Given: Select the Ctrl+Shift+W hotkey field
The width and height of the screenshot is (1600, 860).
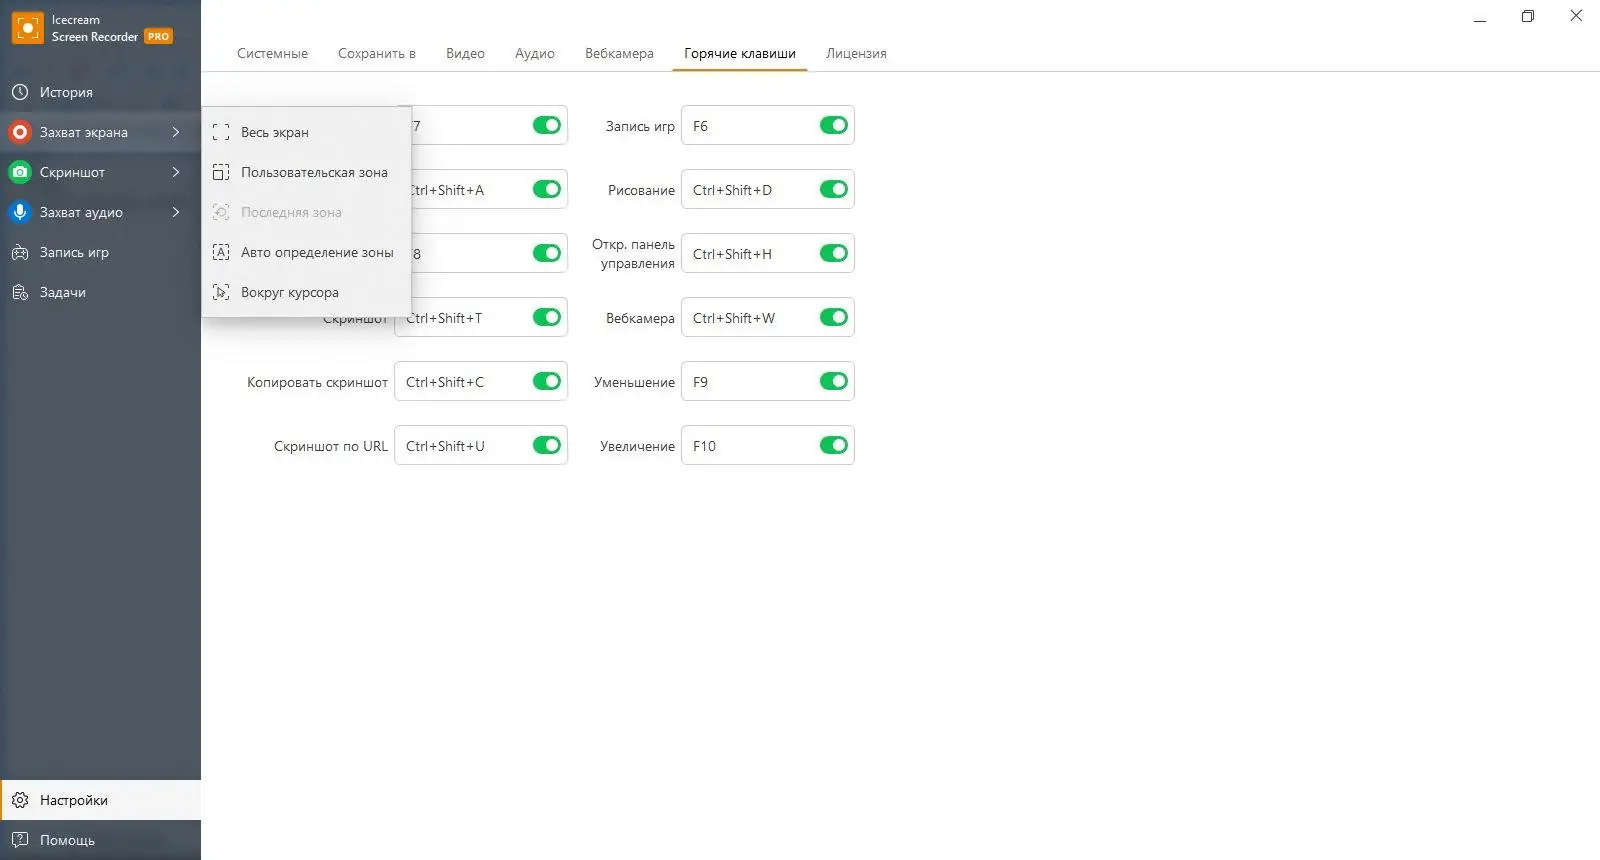Looking at the screenshot, I should (x=768, y=317).
